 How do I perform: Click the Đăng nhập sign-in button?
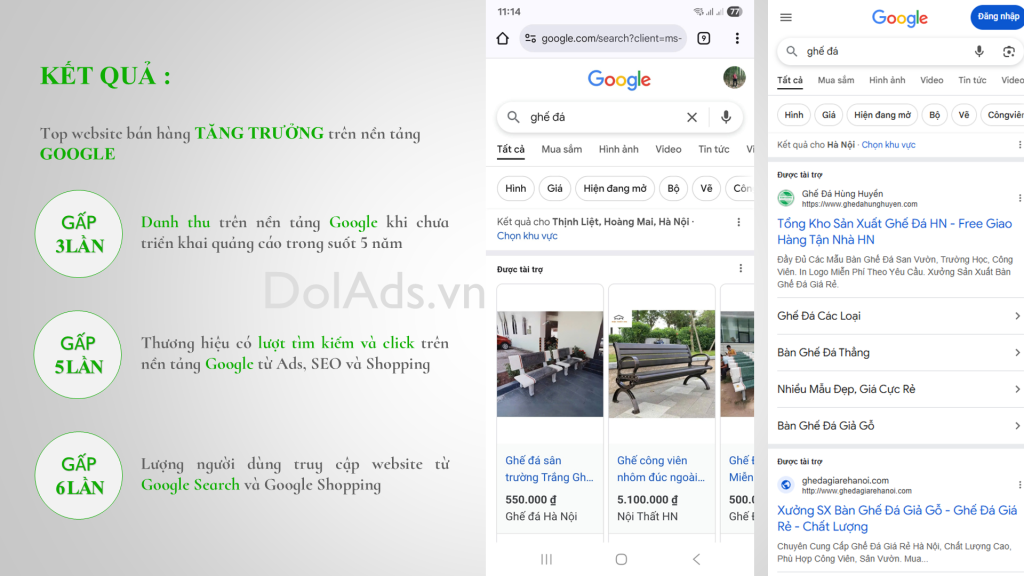[997, 17]
